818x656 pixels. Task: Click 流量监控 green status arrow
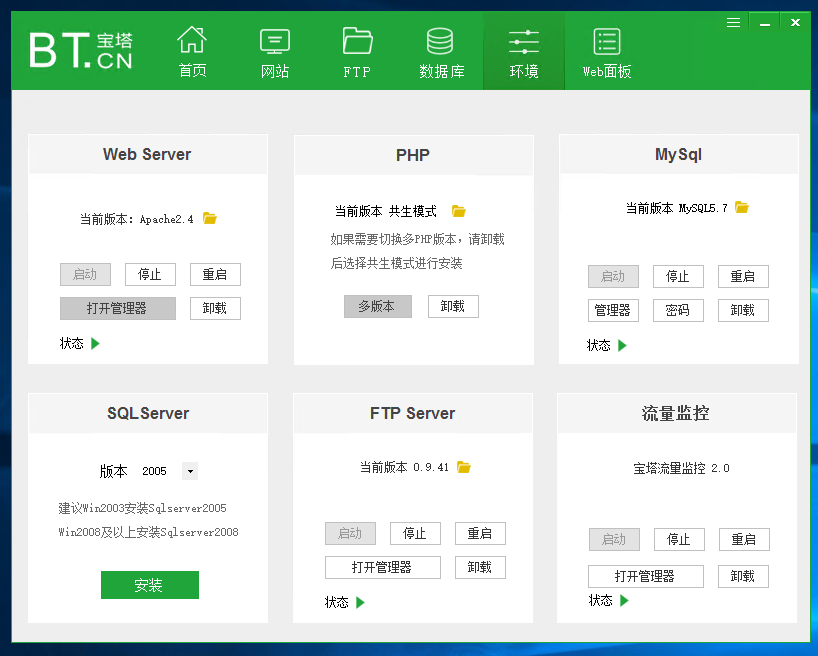(x=624, y=601)
